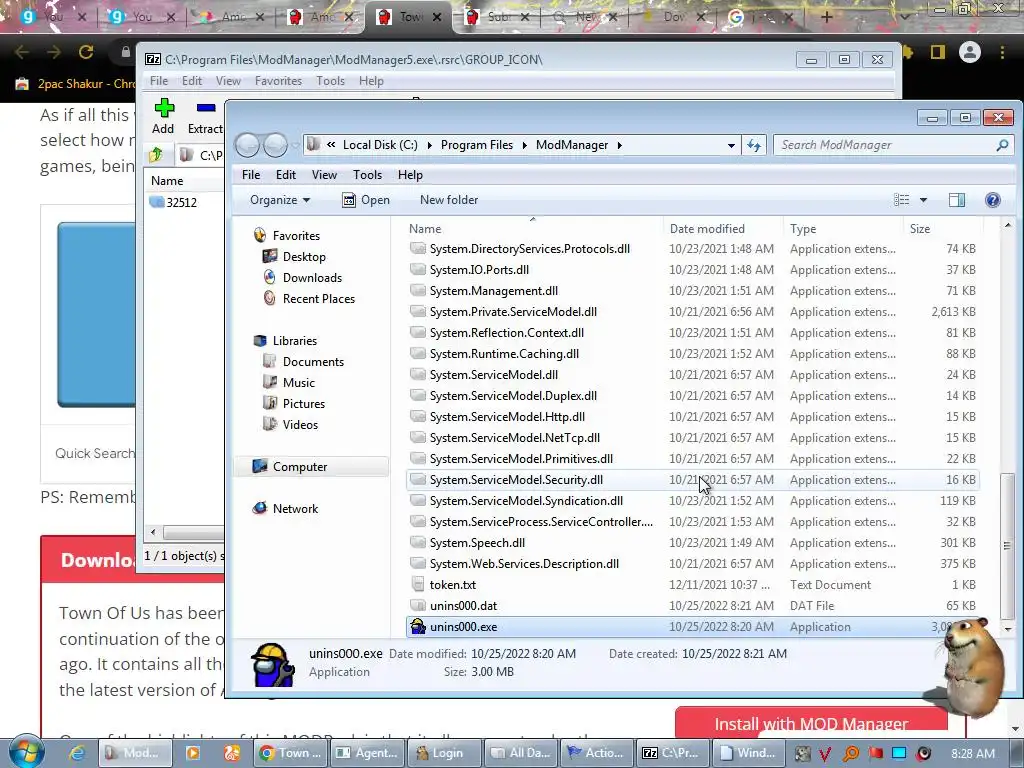Open the Organize dropdown
Screen dimensions: 1024x768
280,200
